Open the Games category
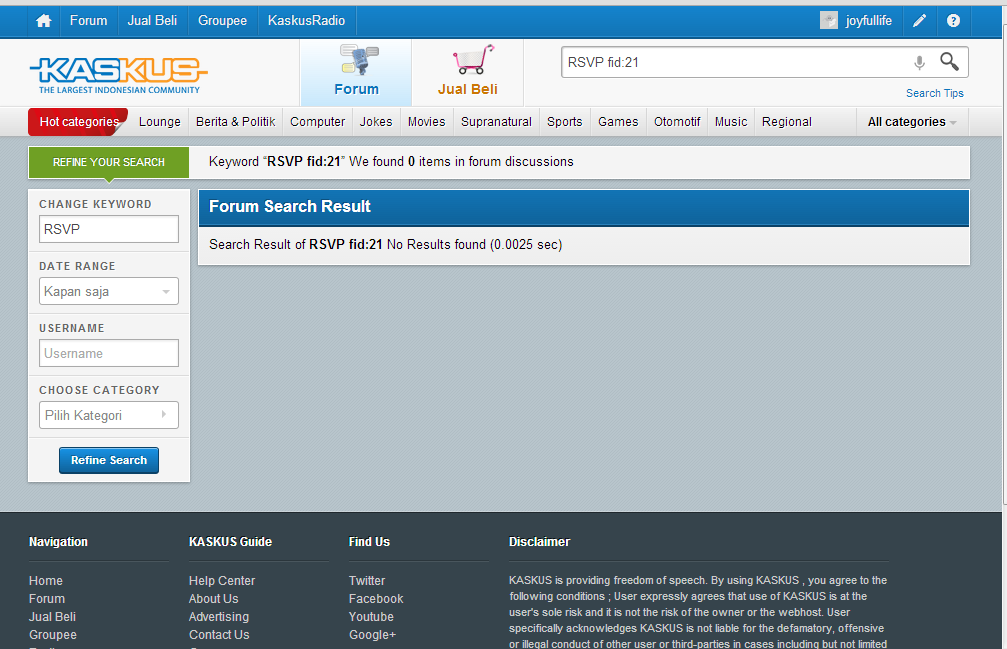1007x649 pixels. pos(618,122)
